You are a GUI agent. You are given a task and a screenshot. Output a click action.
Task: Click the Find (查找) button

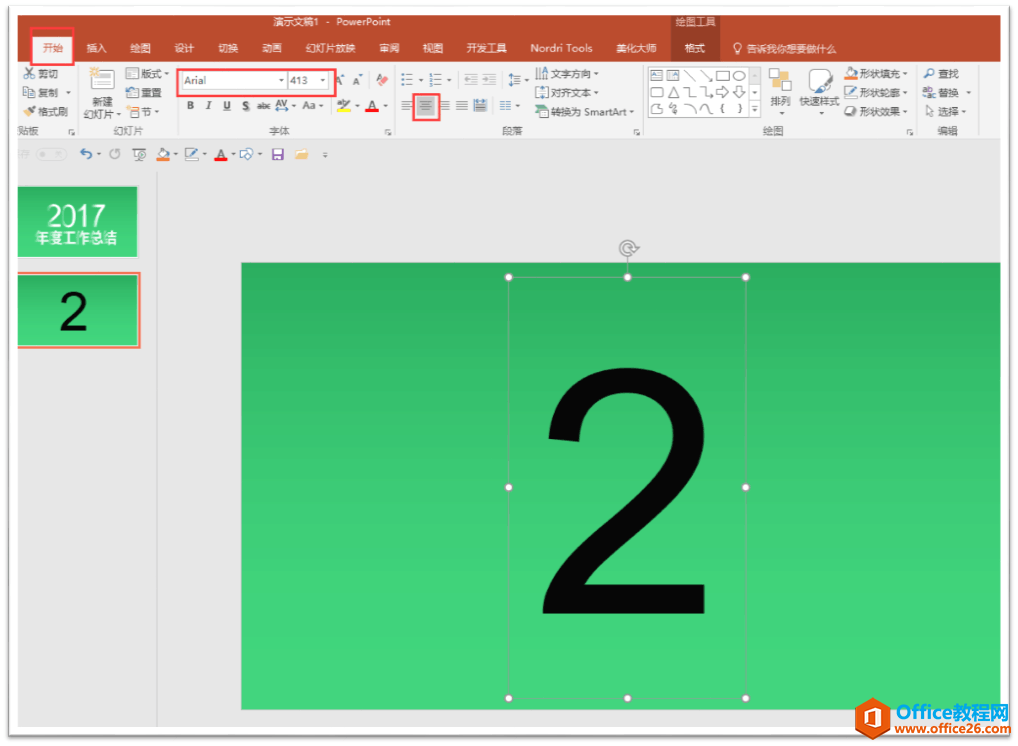click(941, 74)
